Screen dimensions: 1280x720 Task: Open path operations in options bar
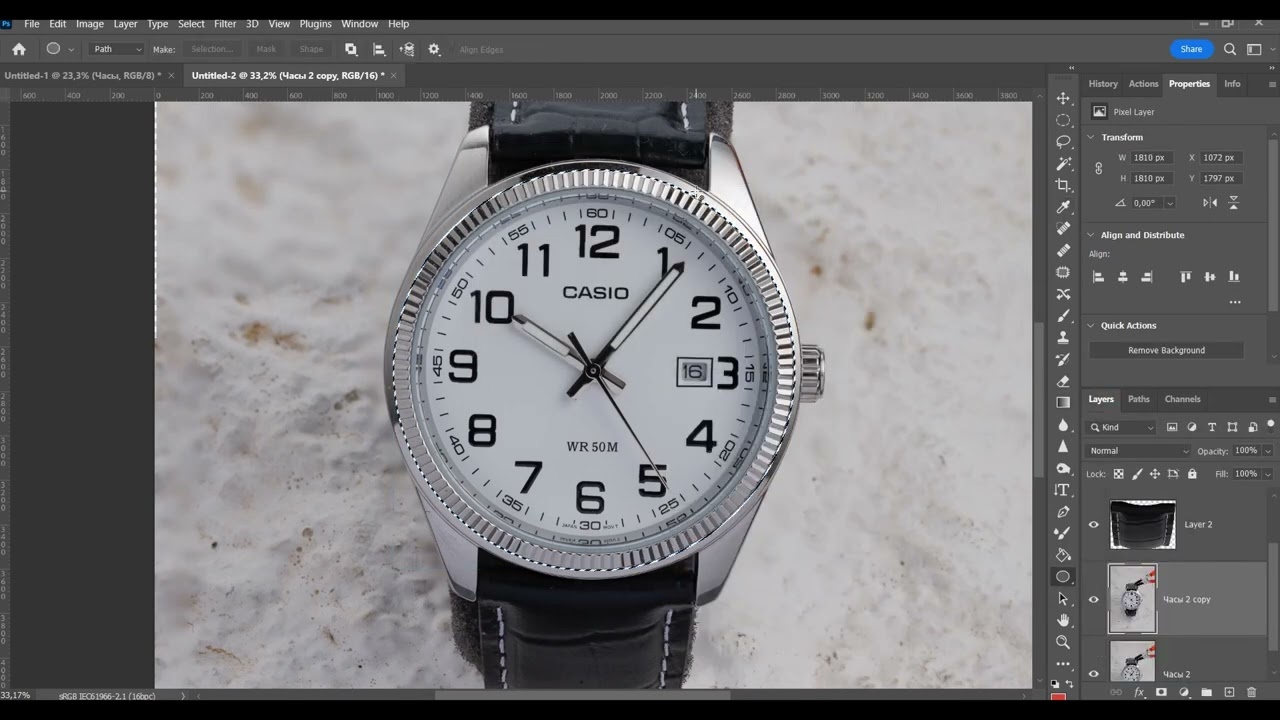tap(351, 49)
